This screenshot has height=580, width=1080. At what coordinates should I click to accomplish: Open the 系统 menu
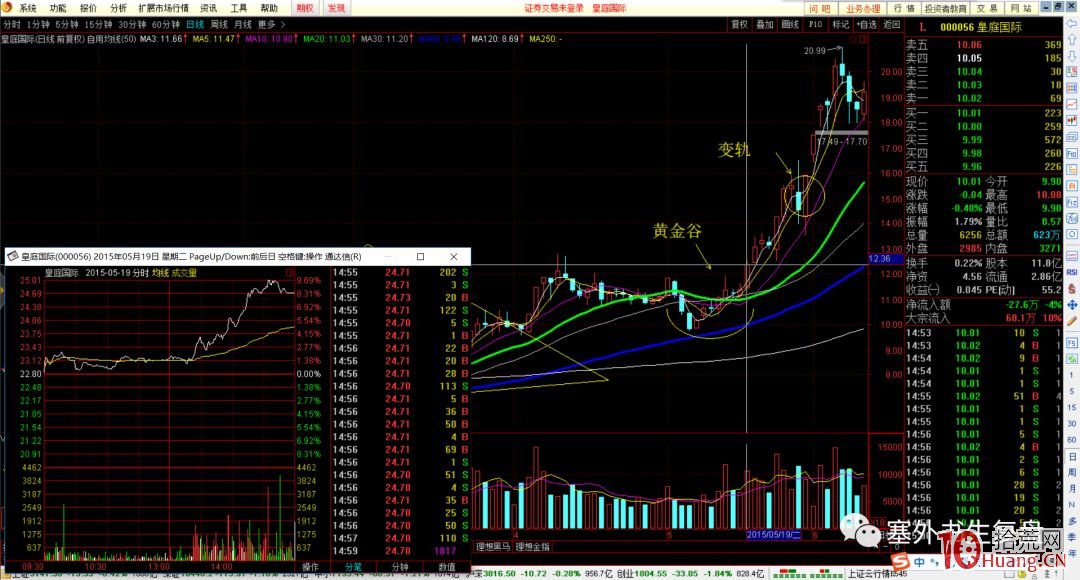coord(28,8)
